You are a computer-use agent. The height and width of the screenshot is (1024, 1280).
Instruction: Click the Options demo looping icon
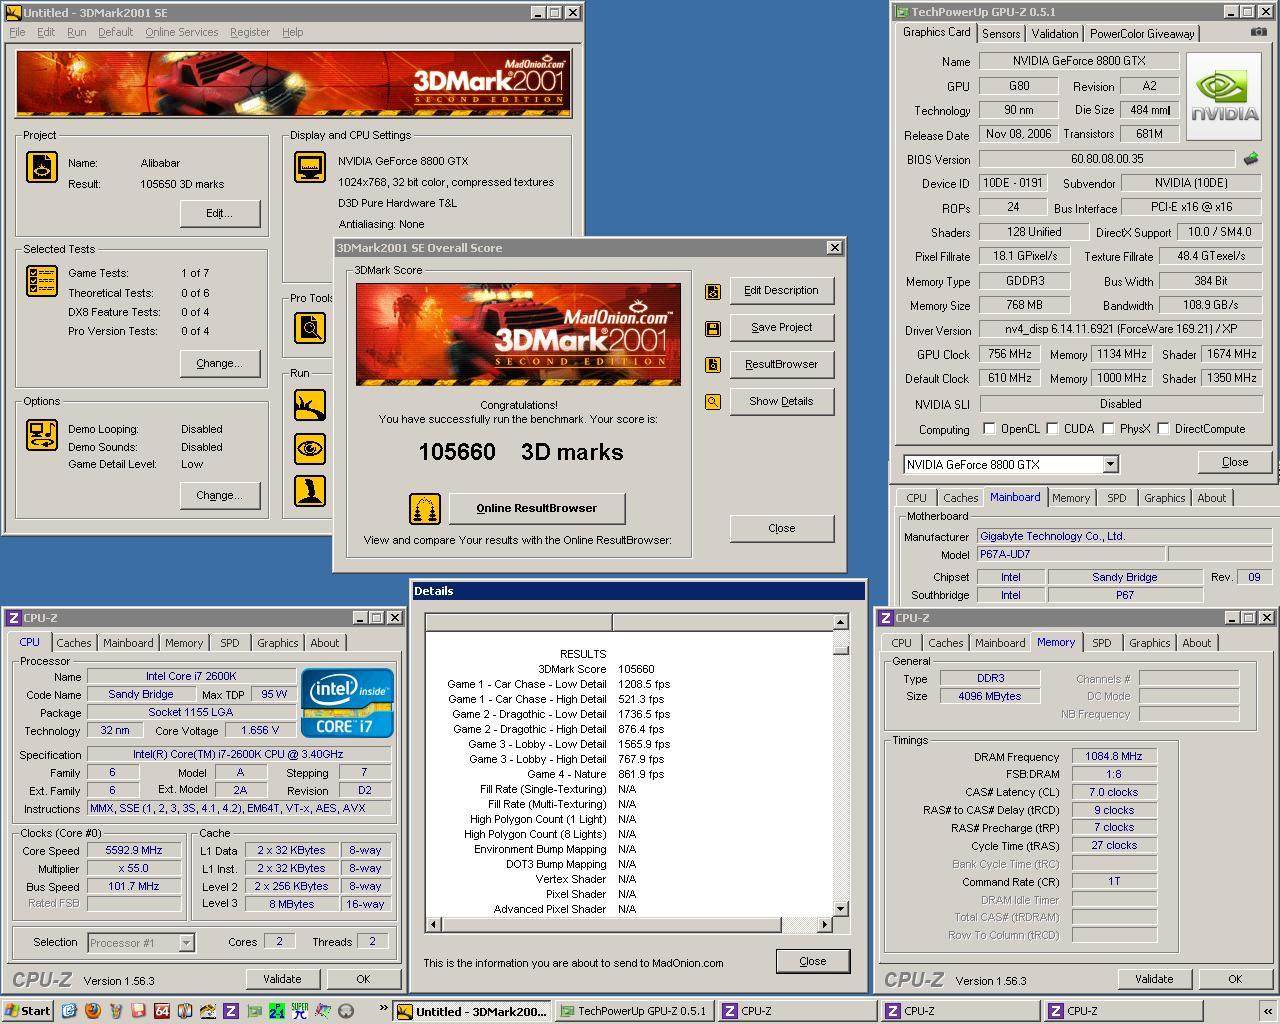(41, 435)
